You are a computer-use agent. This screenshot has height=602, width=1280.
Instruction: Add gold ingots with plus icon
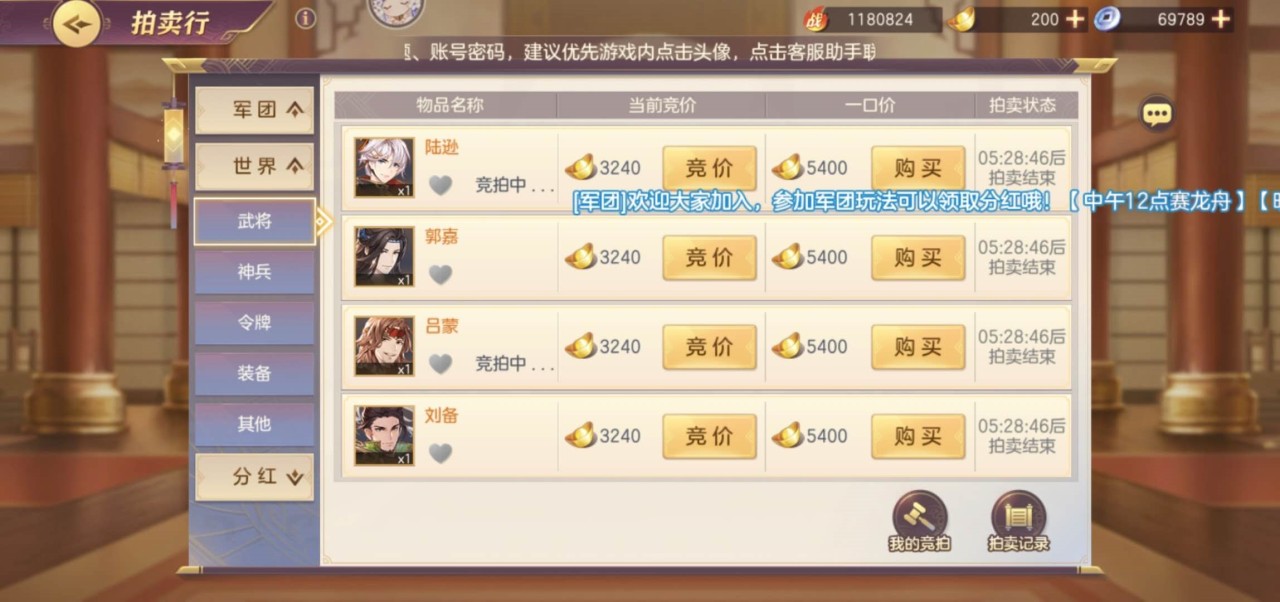pyautogui.click(x=1075, y=19)
